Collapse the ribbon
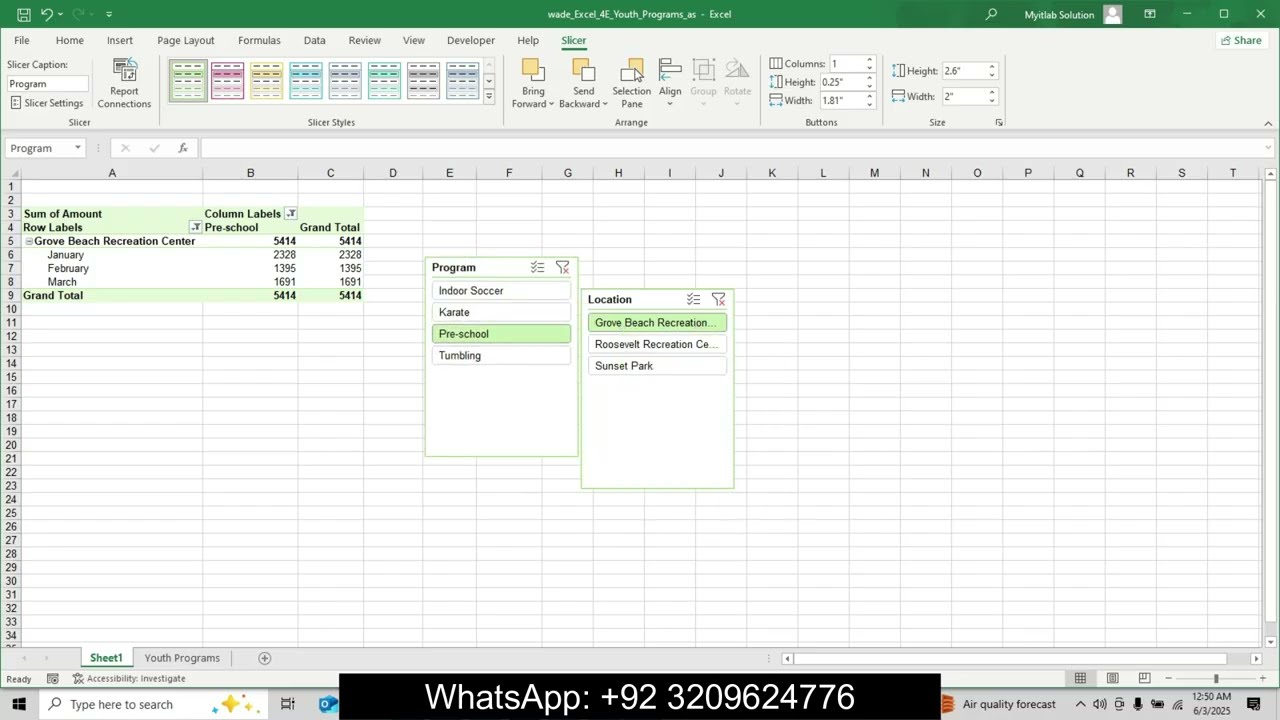The height and width of the screenshot is (720, 1280). click(1268, 123)
